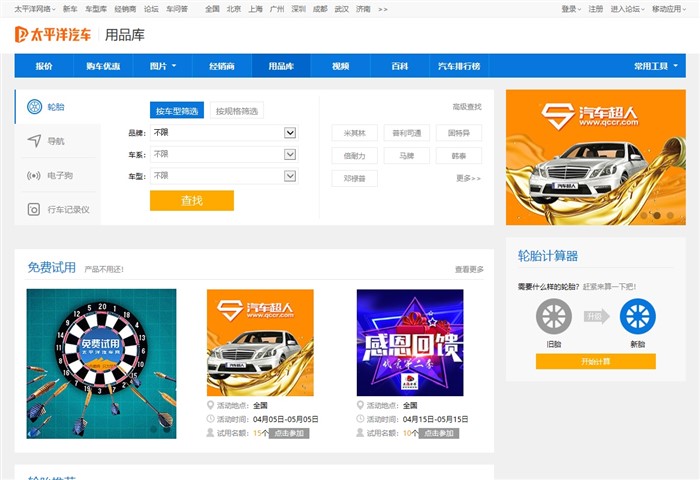Open the 新车 top bar link

[70, 9]
